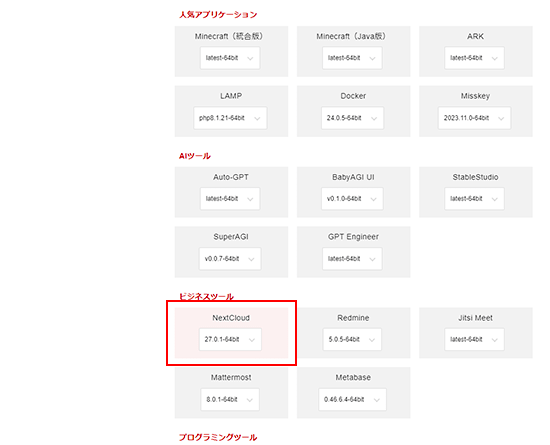Image resolution: width=550 pixels, height=445 pixels.
Task: Open the Metabase version dropdown
Action: pos(352,399)
